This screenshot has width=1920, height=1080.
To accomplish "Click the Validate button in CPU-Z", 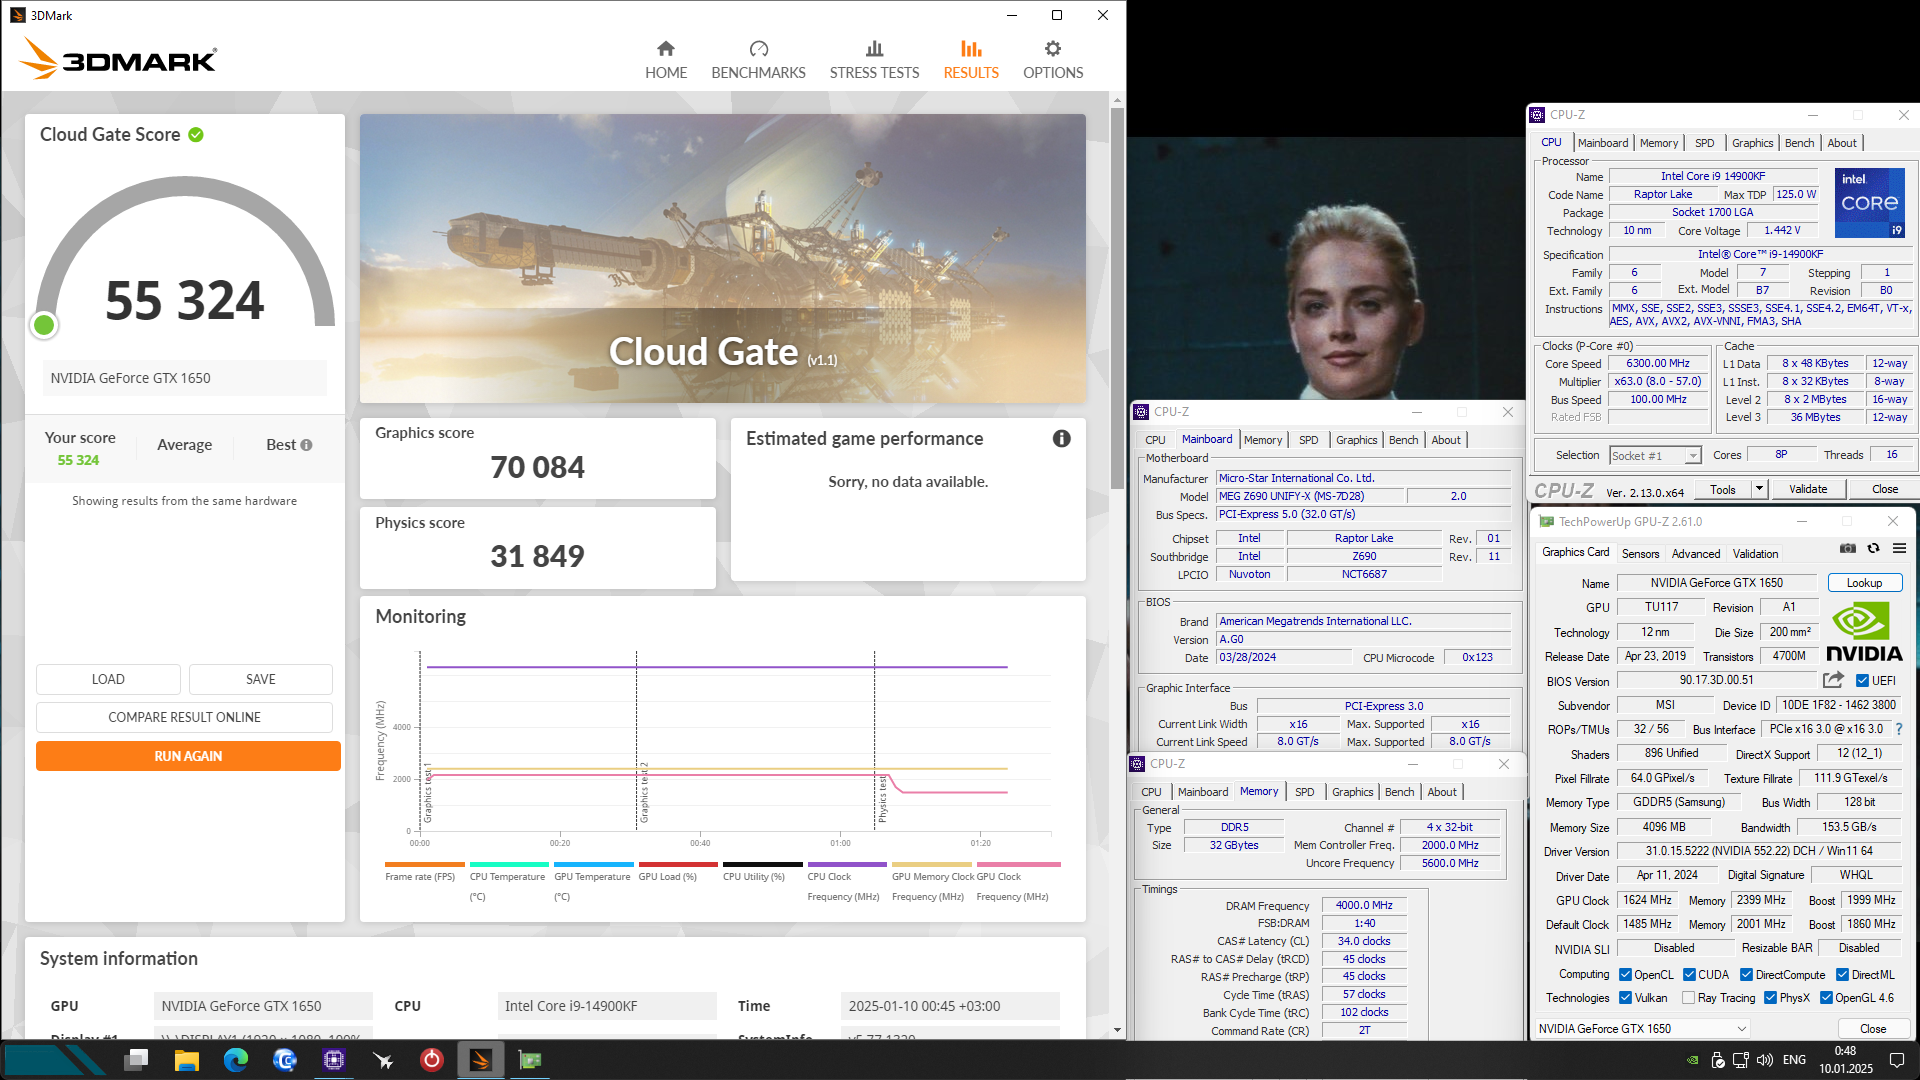I will pyautogui.click(x=1808, y=489).
